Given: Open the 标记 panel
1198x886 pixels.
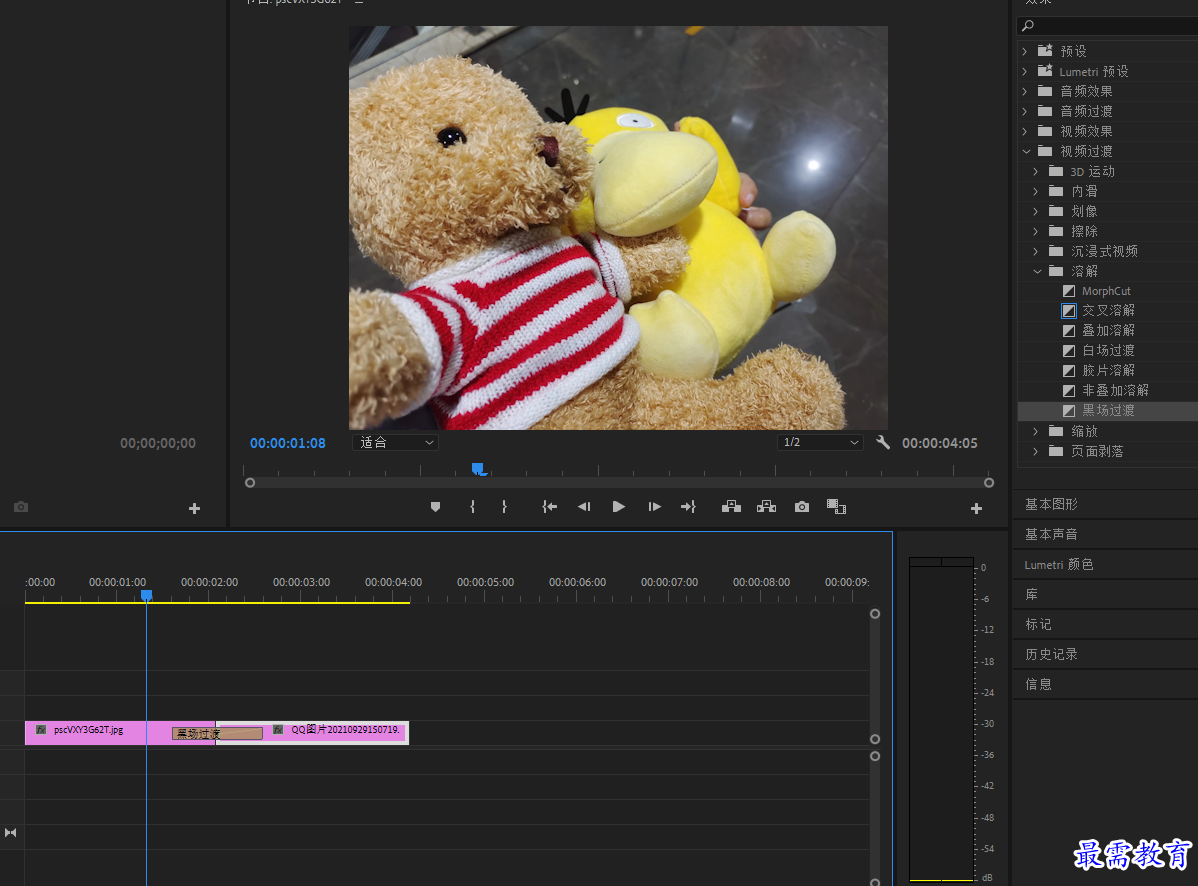Looking at the screenshot, I should click(1038, 624).
